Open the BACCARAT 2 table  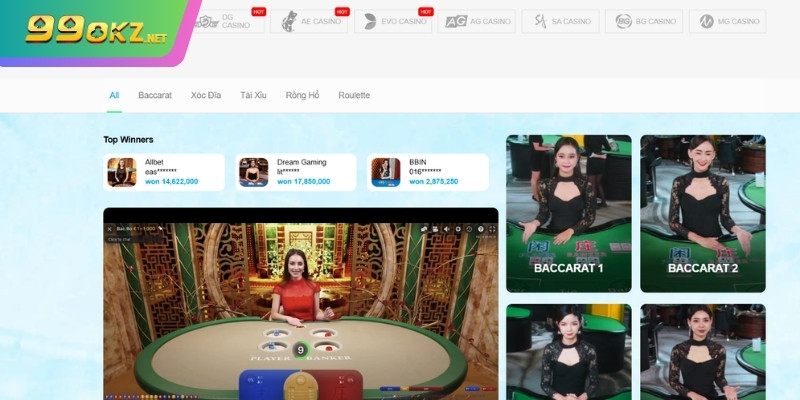coord(703,214)
